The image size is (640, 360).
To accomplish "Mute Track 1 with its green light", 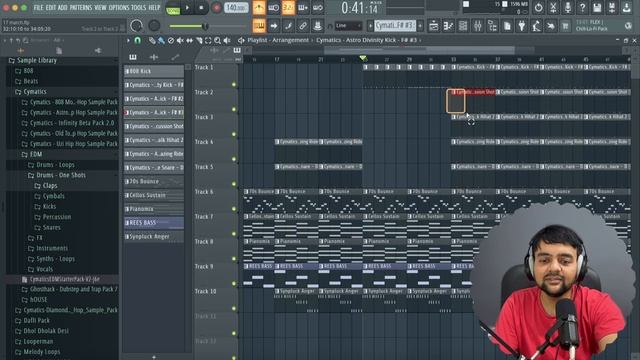I will tap(234, 84).
